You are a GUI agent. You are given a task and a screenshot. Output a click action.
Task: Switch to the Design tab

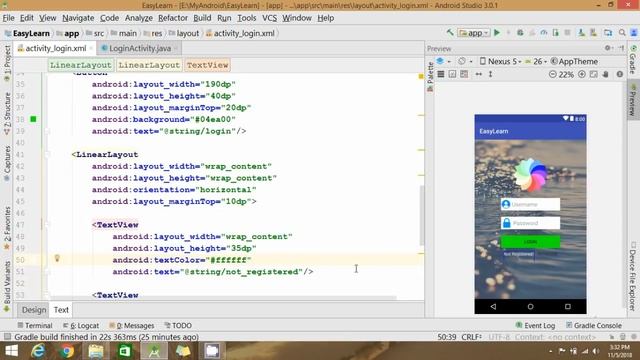pos(34,310)
